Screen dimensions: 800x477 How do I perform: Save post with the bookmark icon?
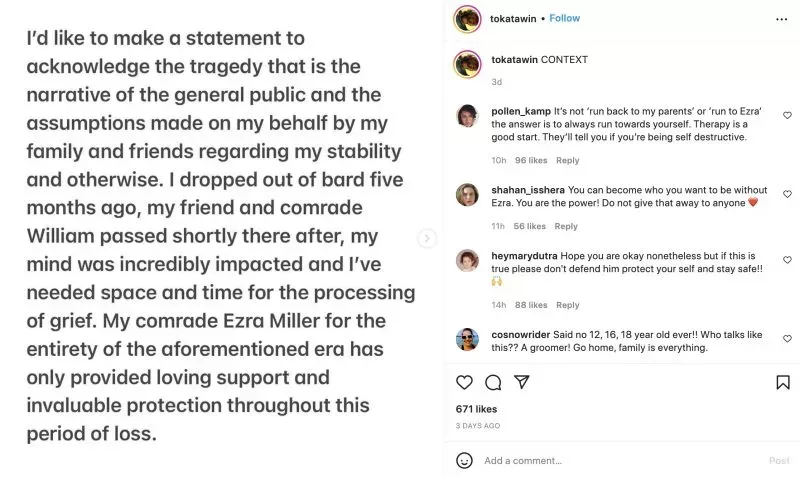point(783,383)
